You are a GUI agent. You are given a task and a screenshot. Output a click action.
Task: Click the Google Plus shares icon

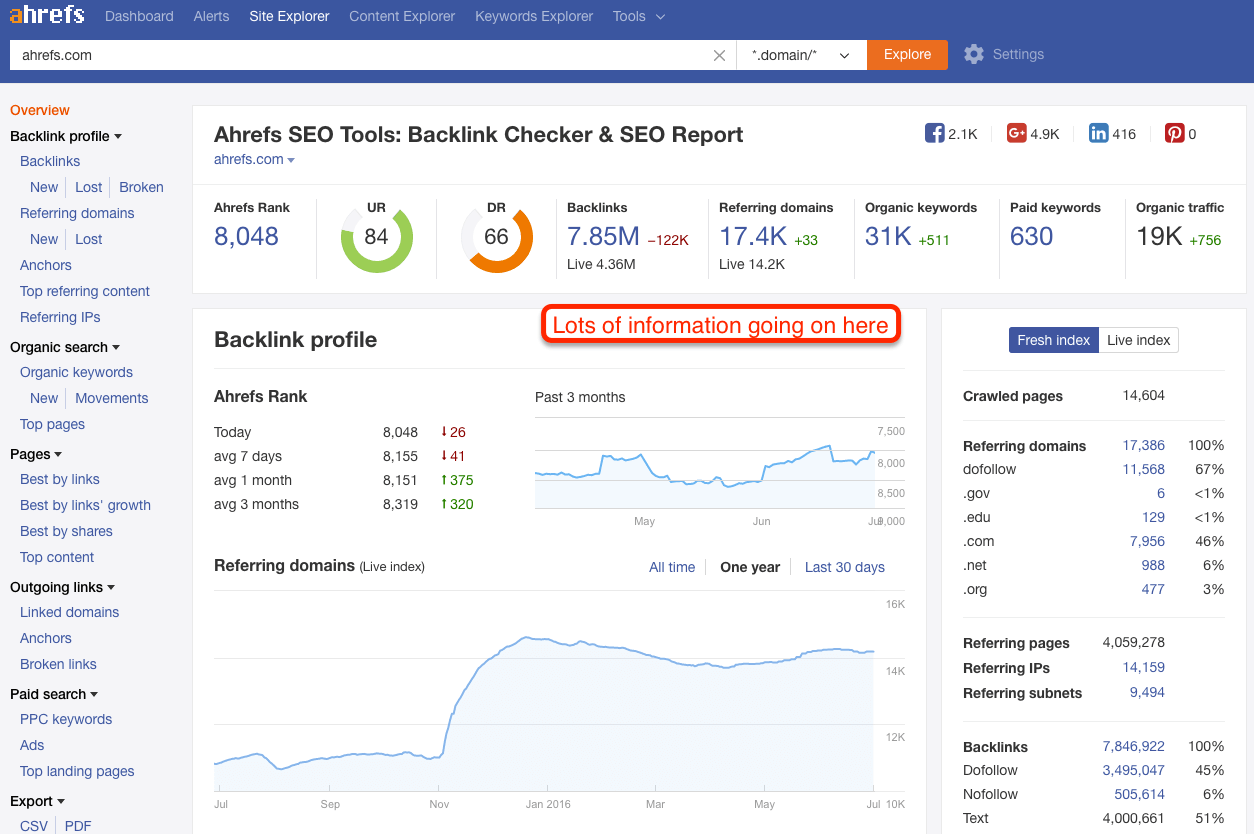(x=1017, y=133)
